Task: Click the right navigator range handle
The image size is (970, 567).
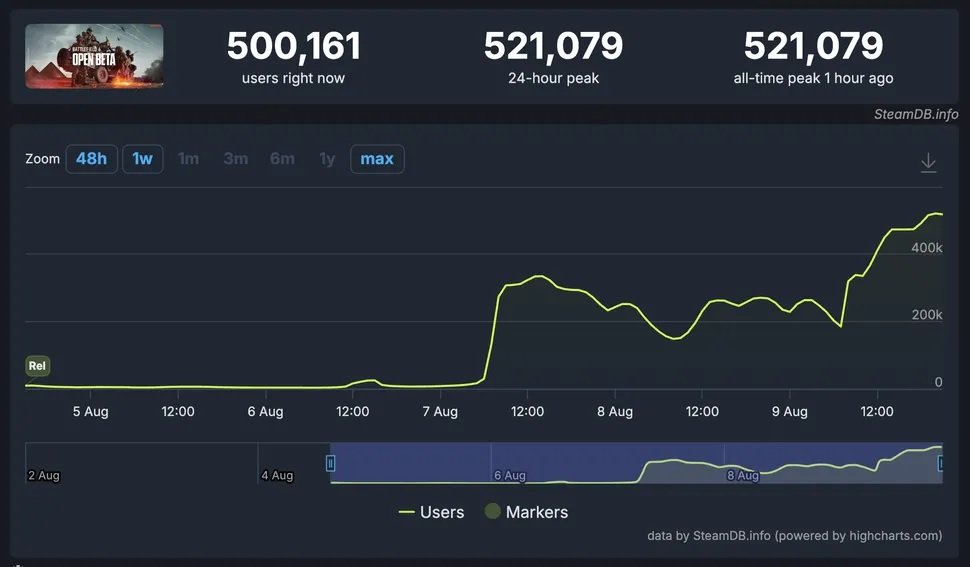Action: (x=941, y=463)
